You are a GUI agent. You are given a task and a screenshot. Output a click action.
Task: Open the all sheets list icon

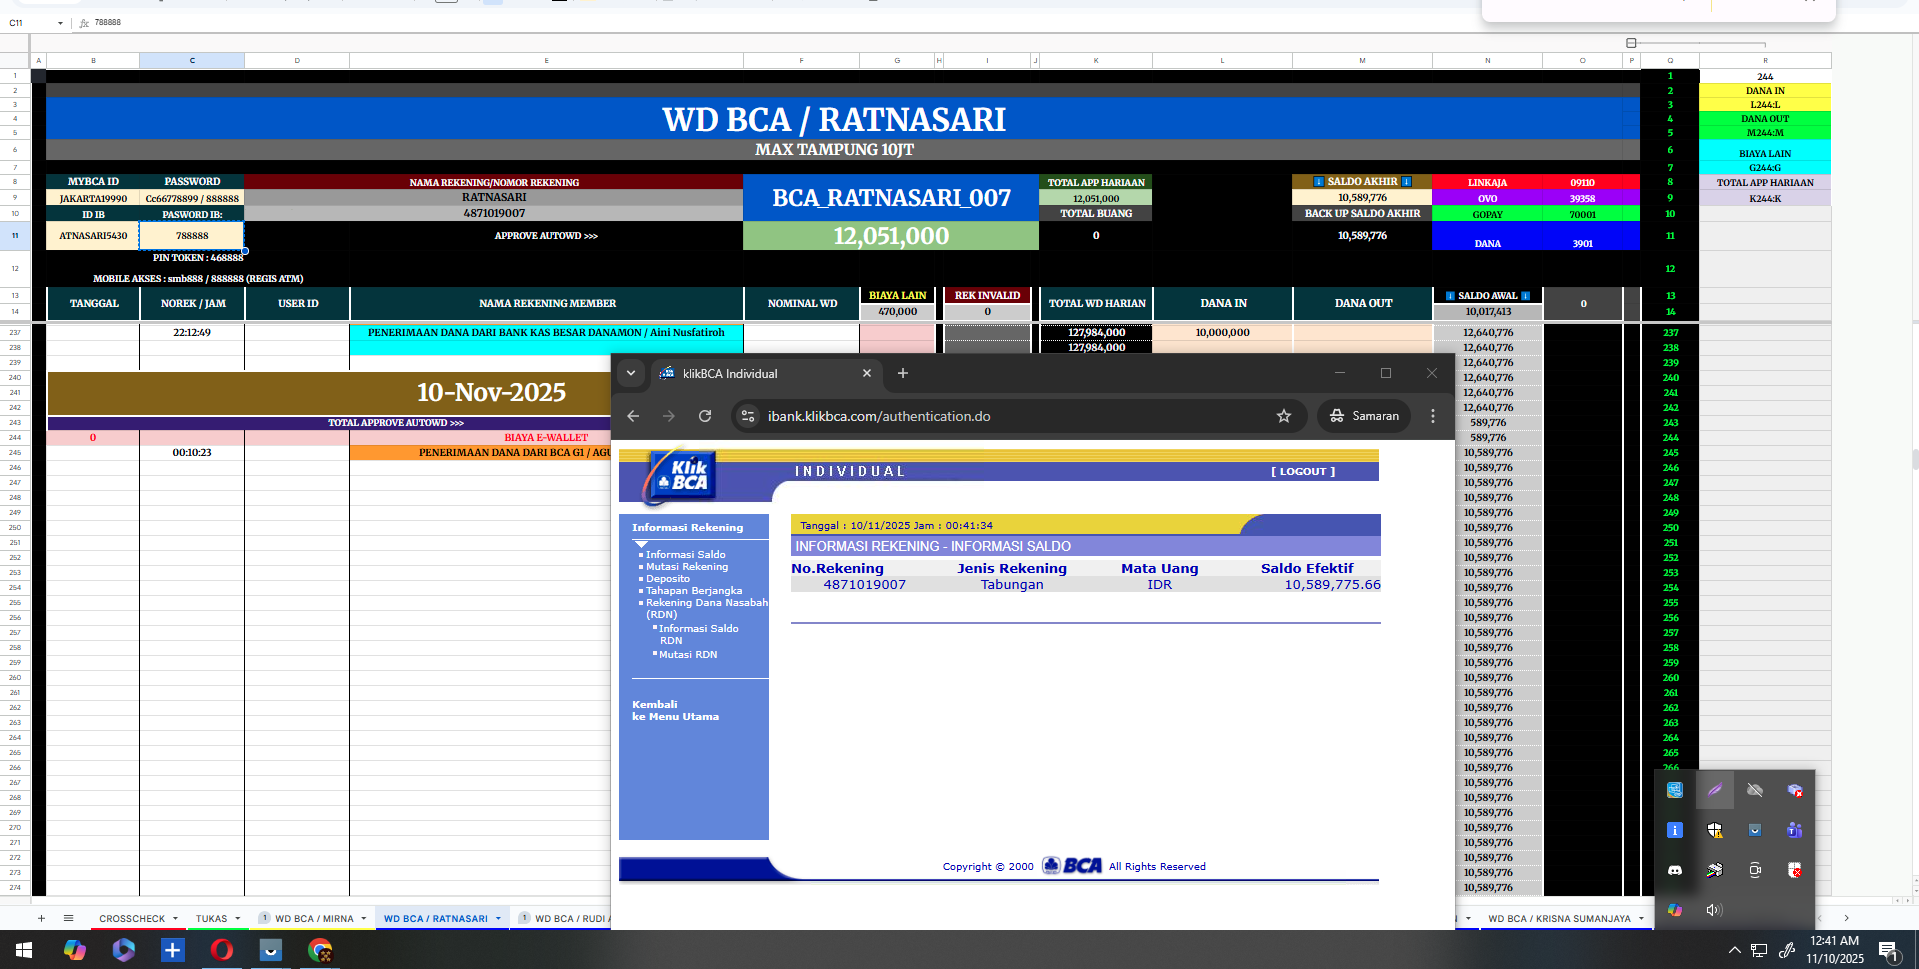click(69, 918)
